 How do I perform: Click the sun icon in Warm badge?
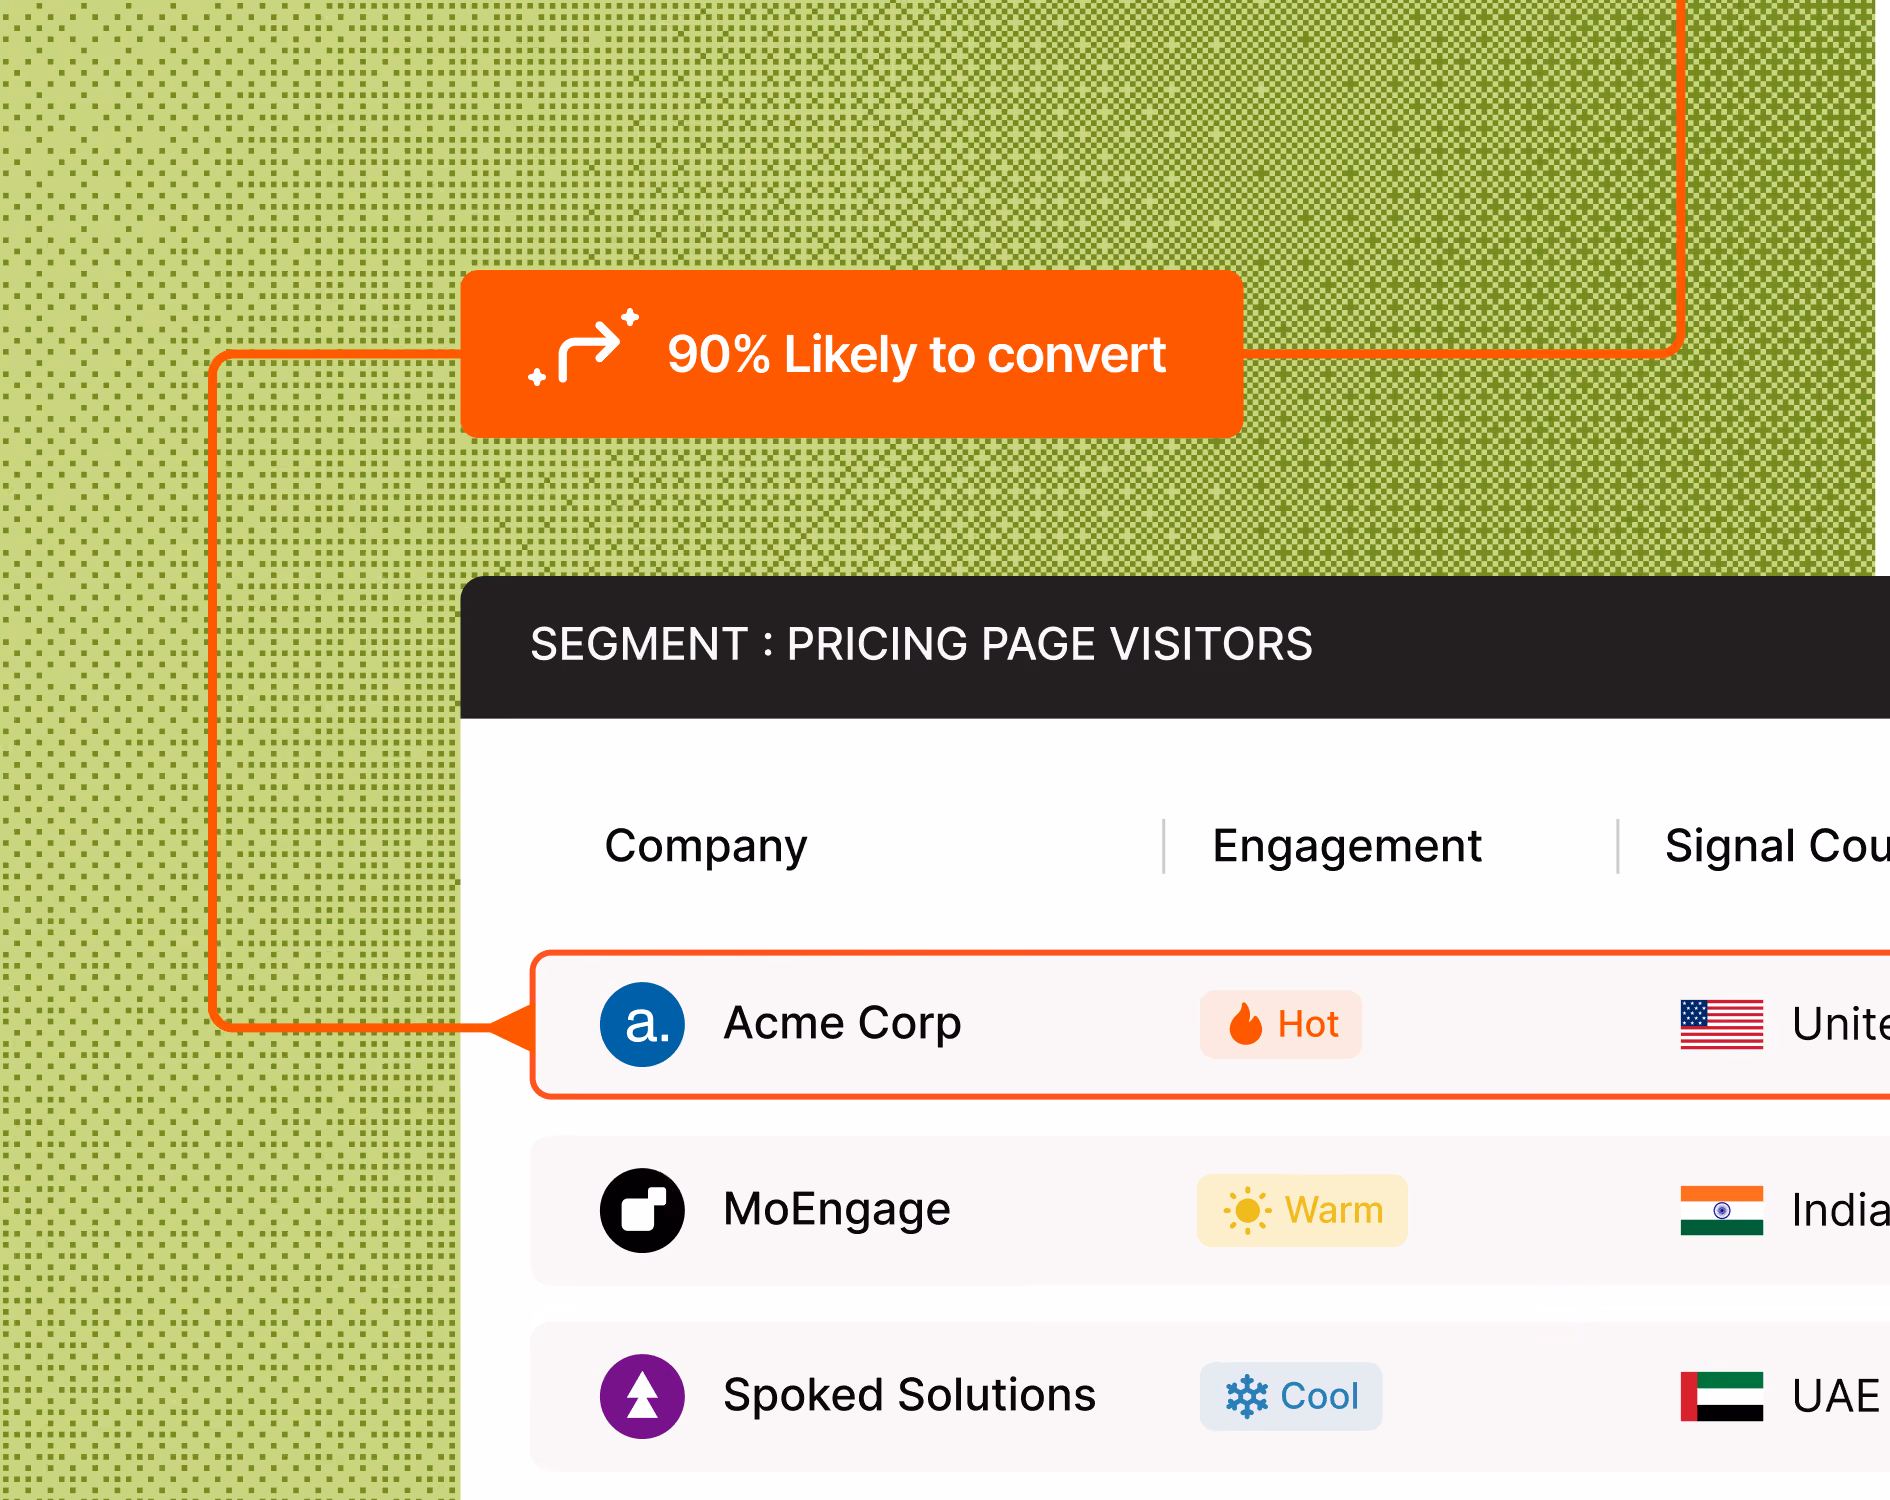click(x=1247, y=1210)
